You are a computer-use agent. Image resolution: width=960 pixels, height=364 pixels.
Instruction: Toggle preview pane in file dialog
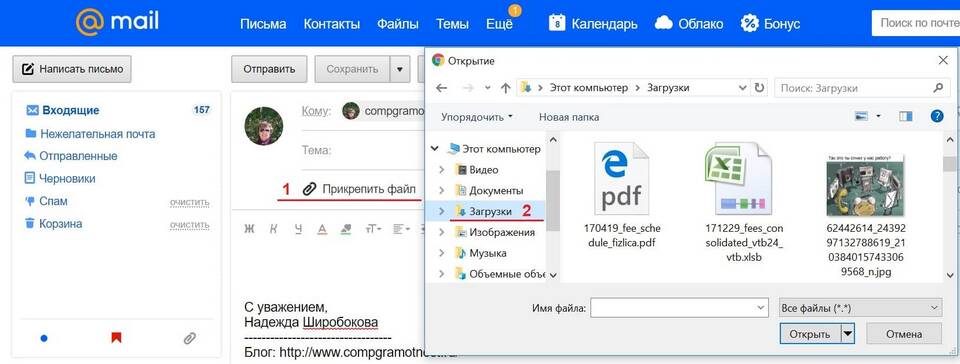906,116
